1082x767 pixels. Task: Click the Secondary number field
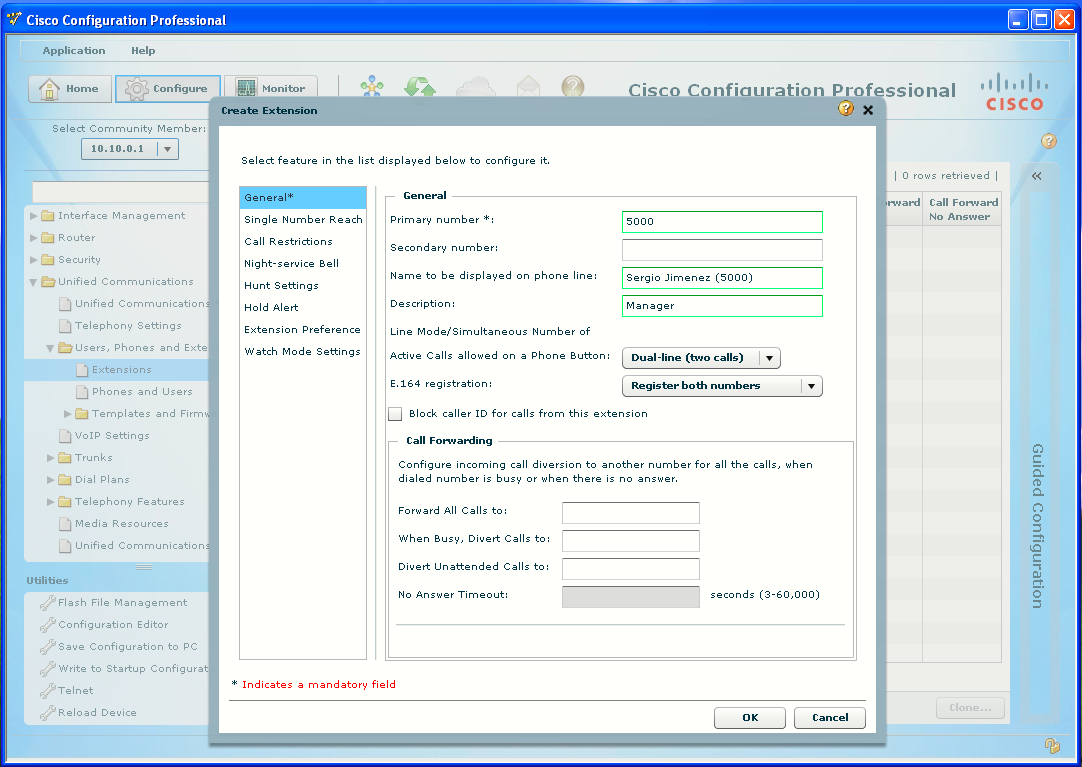(722, 250)
